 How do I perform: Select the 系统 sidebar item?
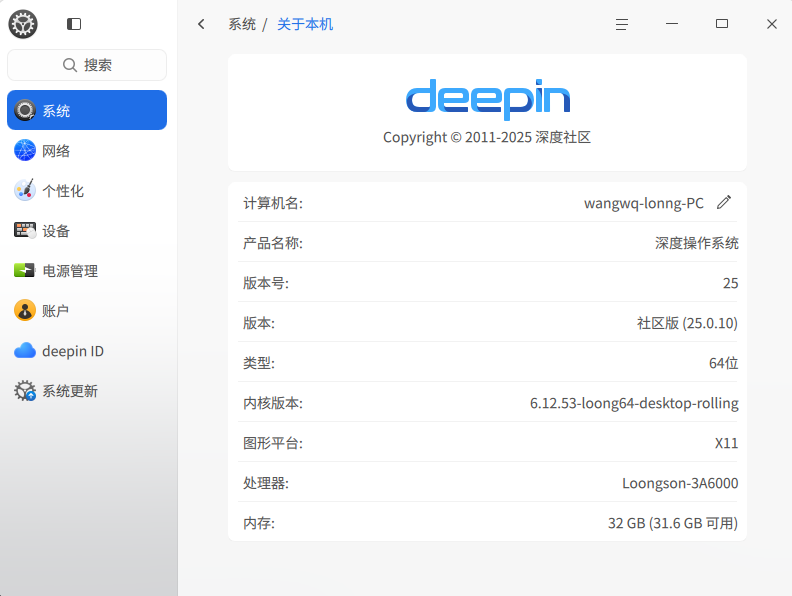(x=87, y=110)
